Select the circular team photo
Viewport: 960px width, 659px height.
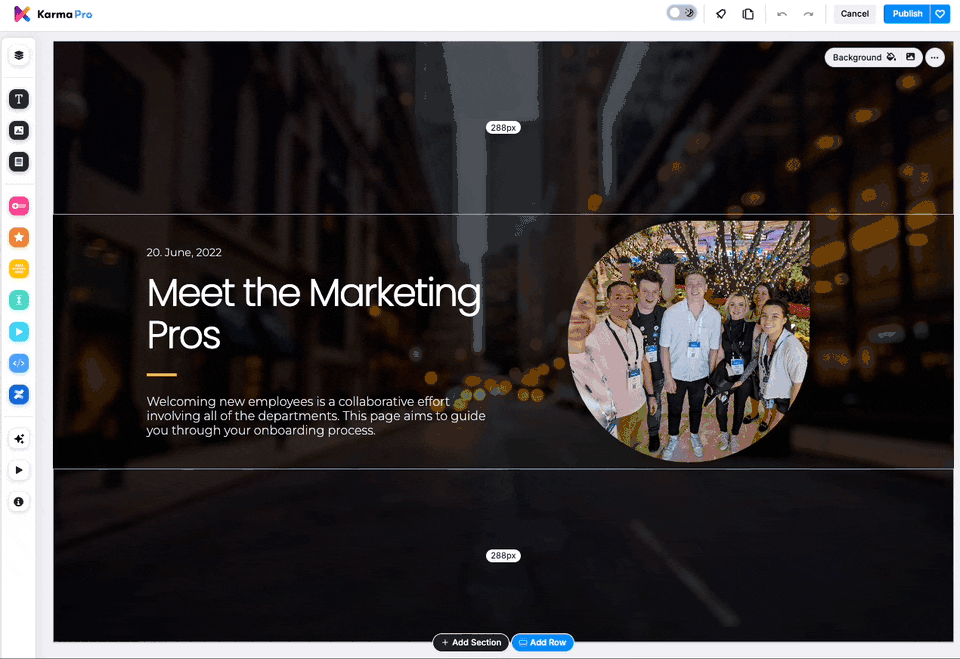[x=688, y=342]
